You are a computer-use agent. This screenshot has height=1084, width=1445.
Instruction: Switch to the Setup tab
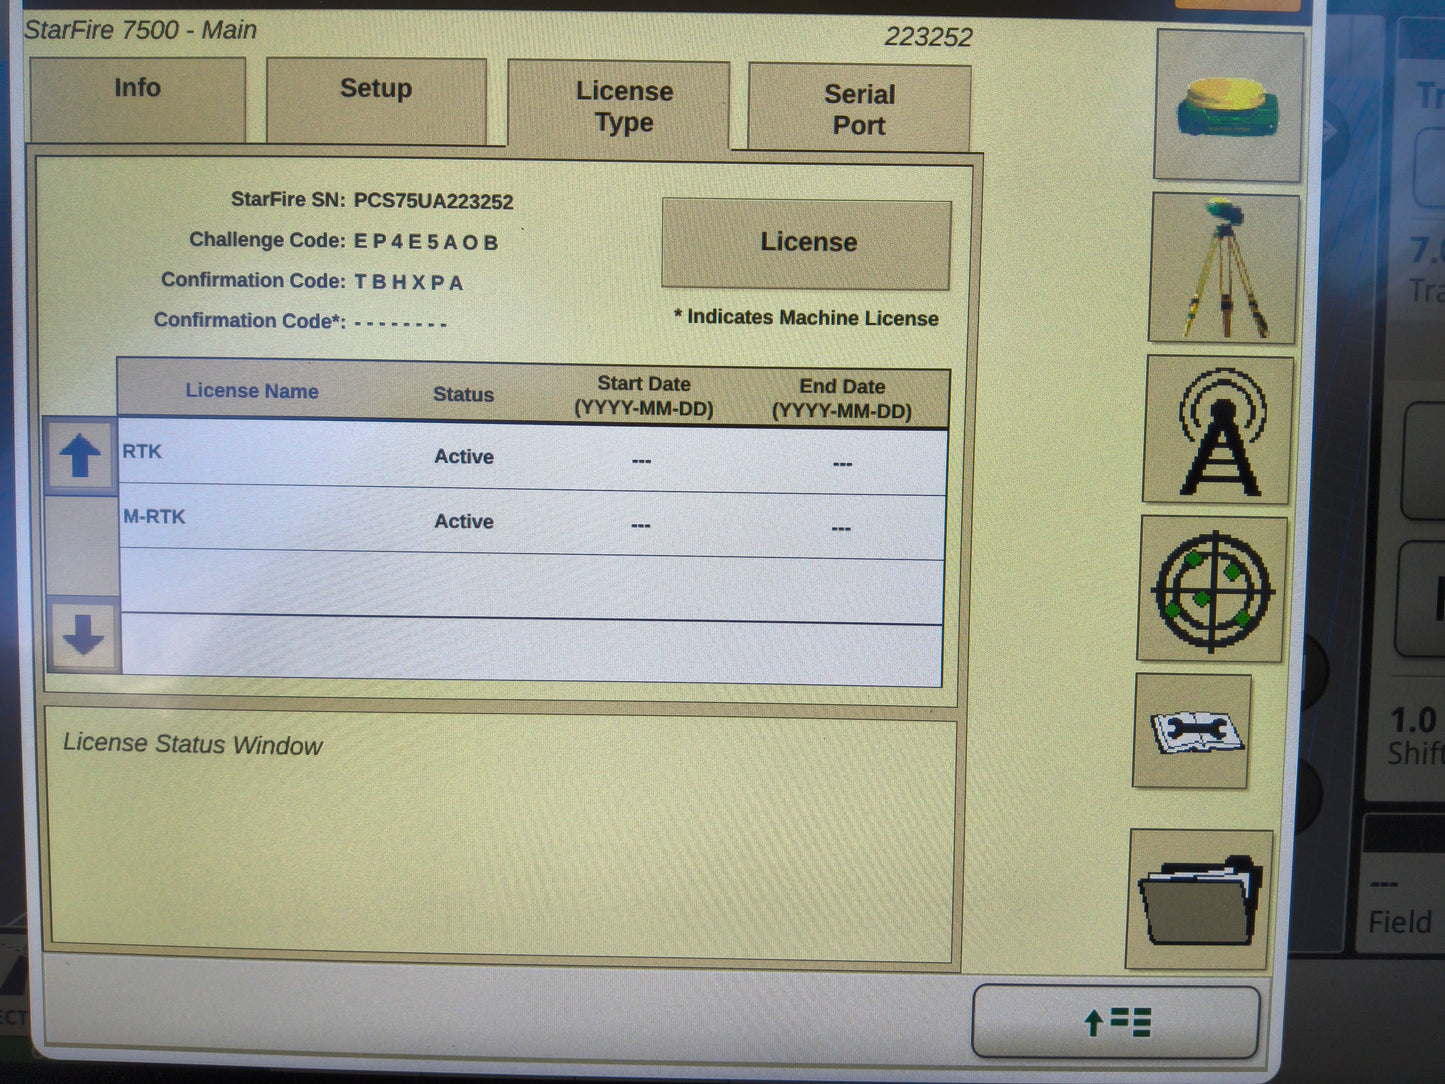click(376, 100)
